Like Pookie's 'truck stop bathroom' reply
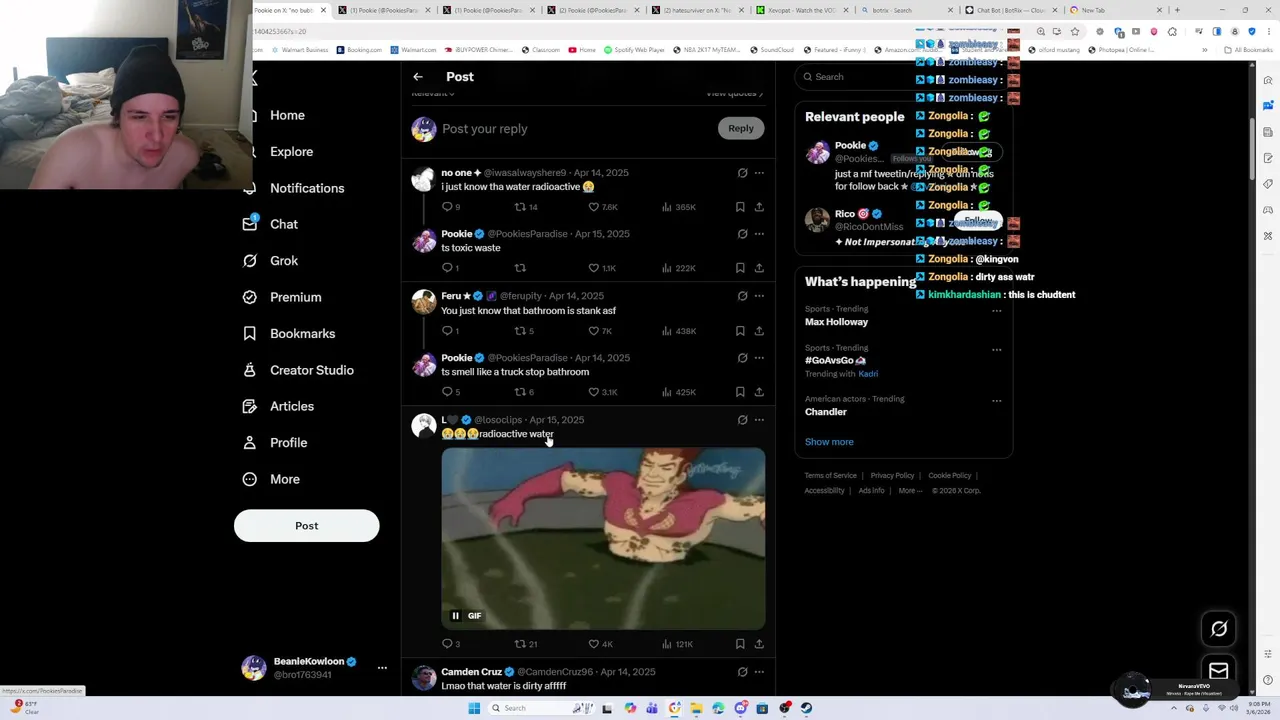1280x720 pixels. pyautogui.click(x=603, y=392)
